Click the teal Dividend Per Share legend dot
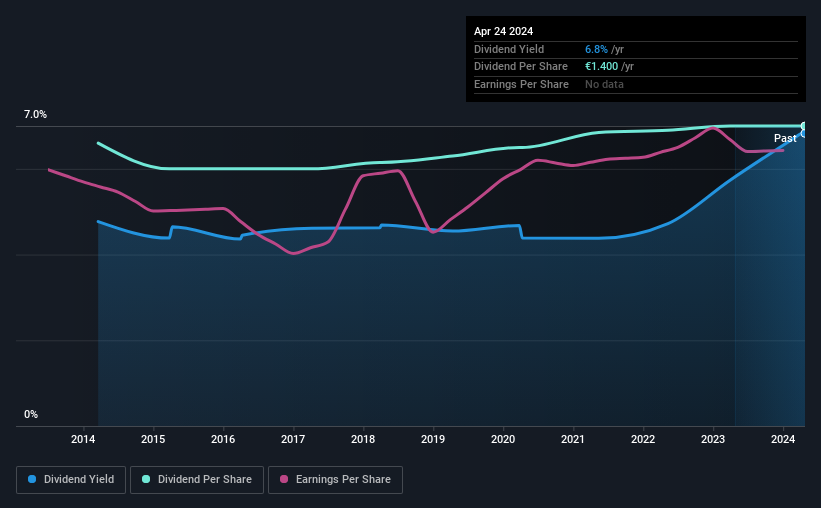The image size is (821, 508). pos(146,479)
